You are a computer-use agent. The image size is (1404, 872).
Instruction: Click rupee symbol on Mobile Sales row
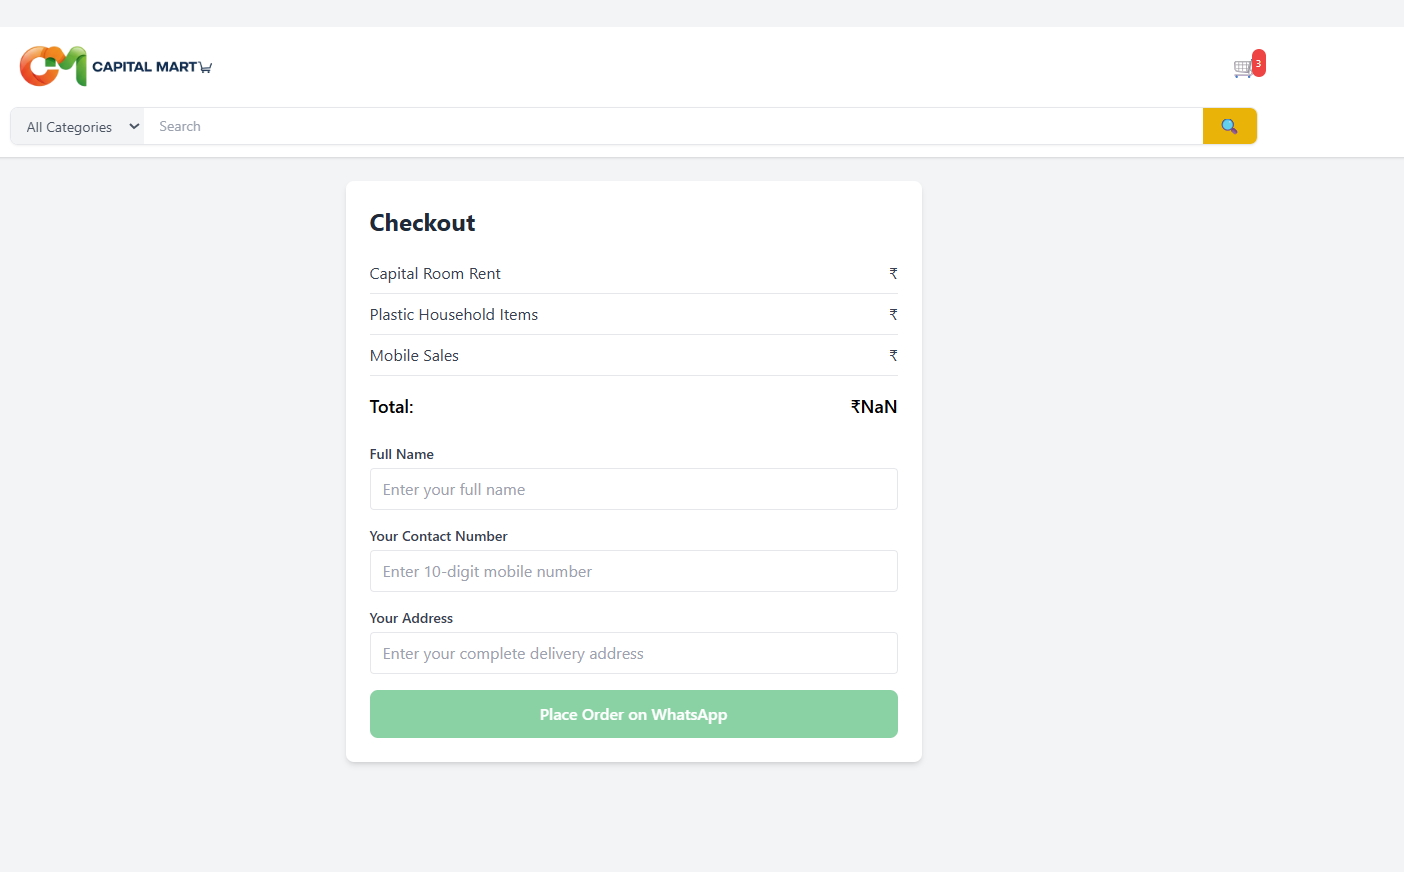pyautogui.click(x=893, y=355)
